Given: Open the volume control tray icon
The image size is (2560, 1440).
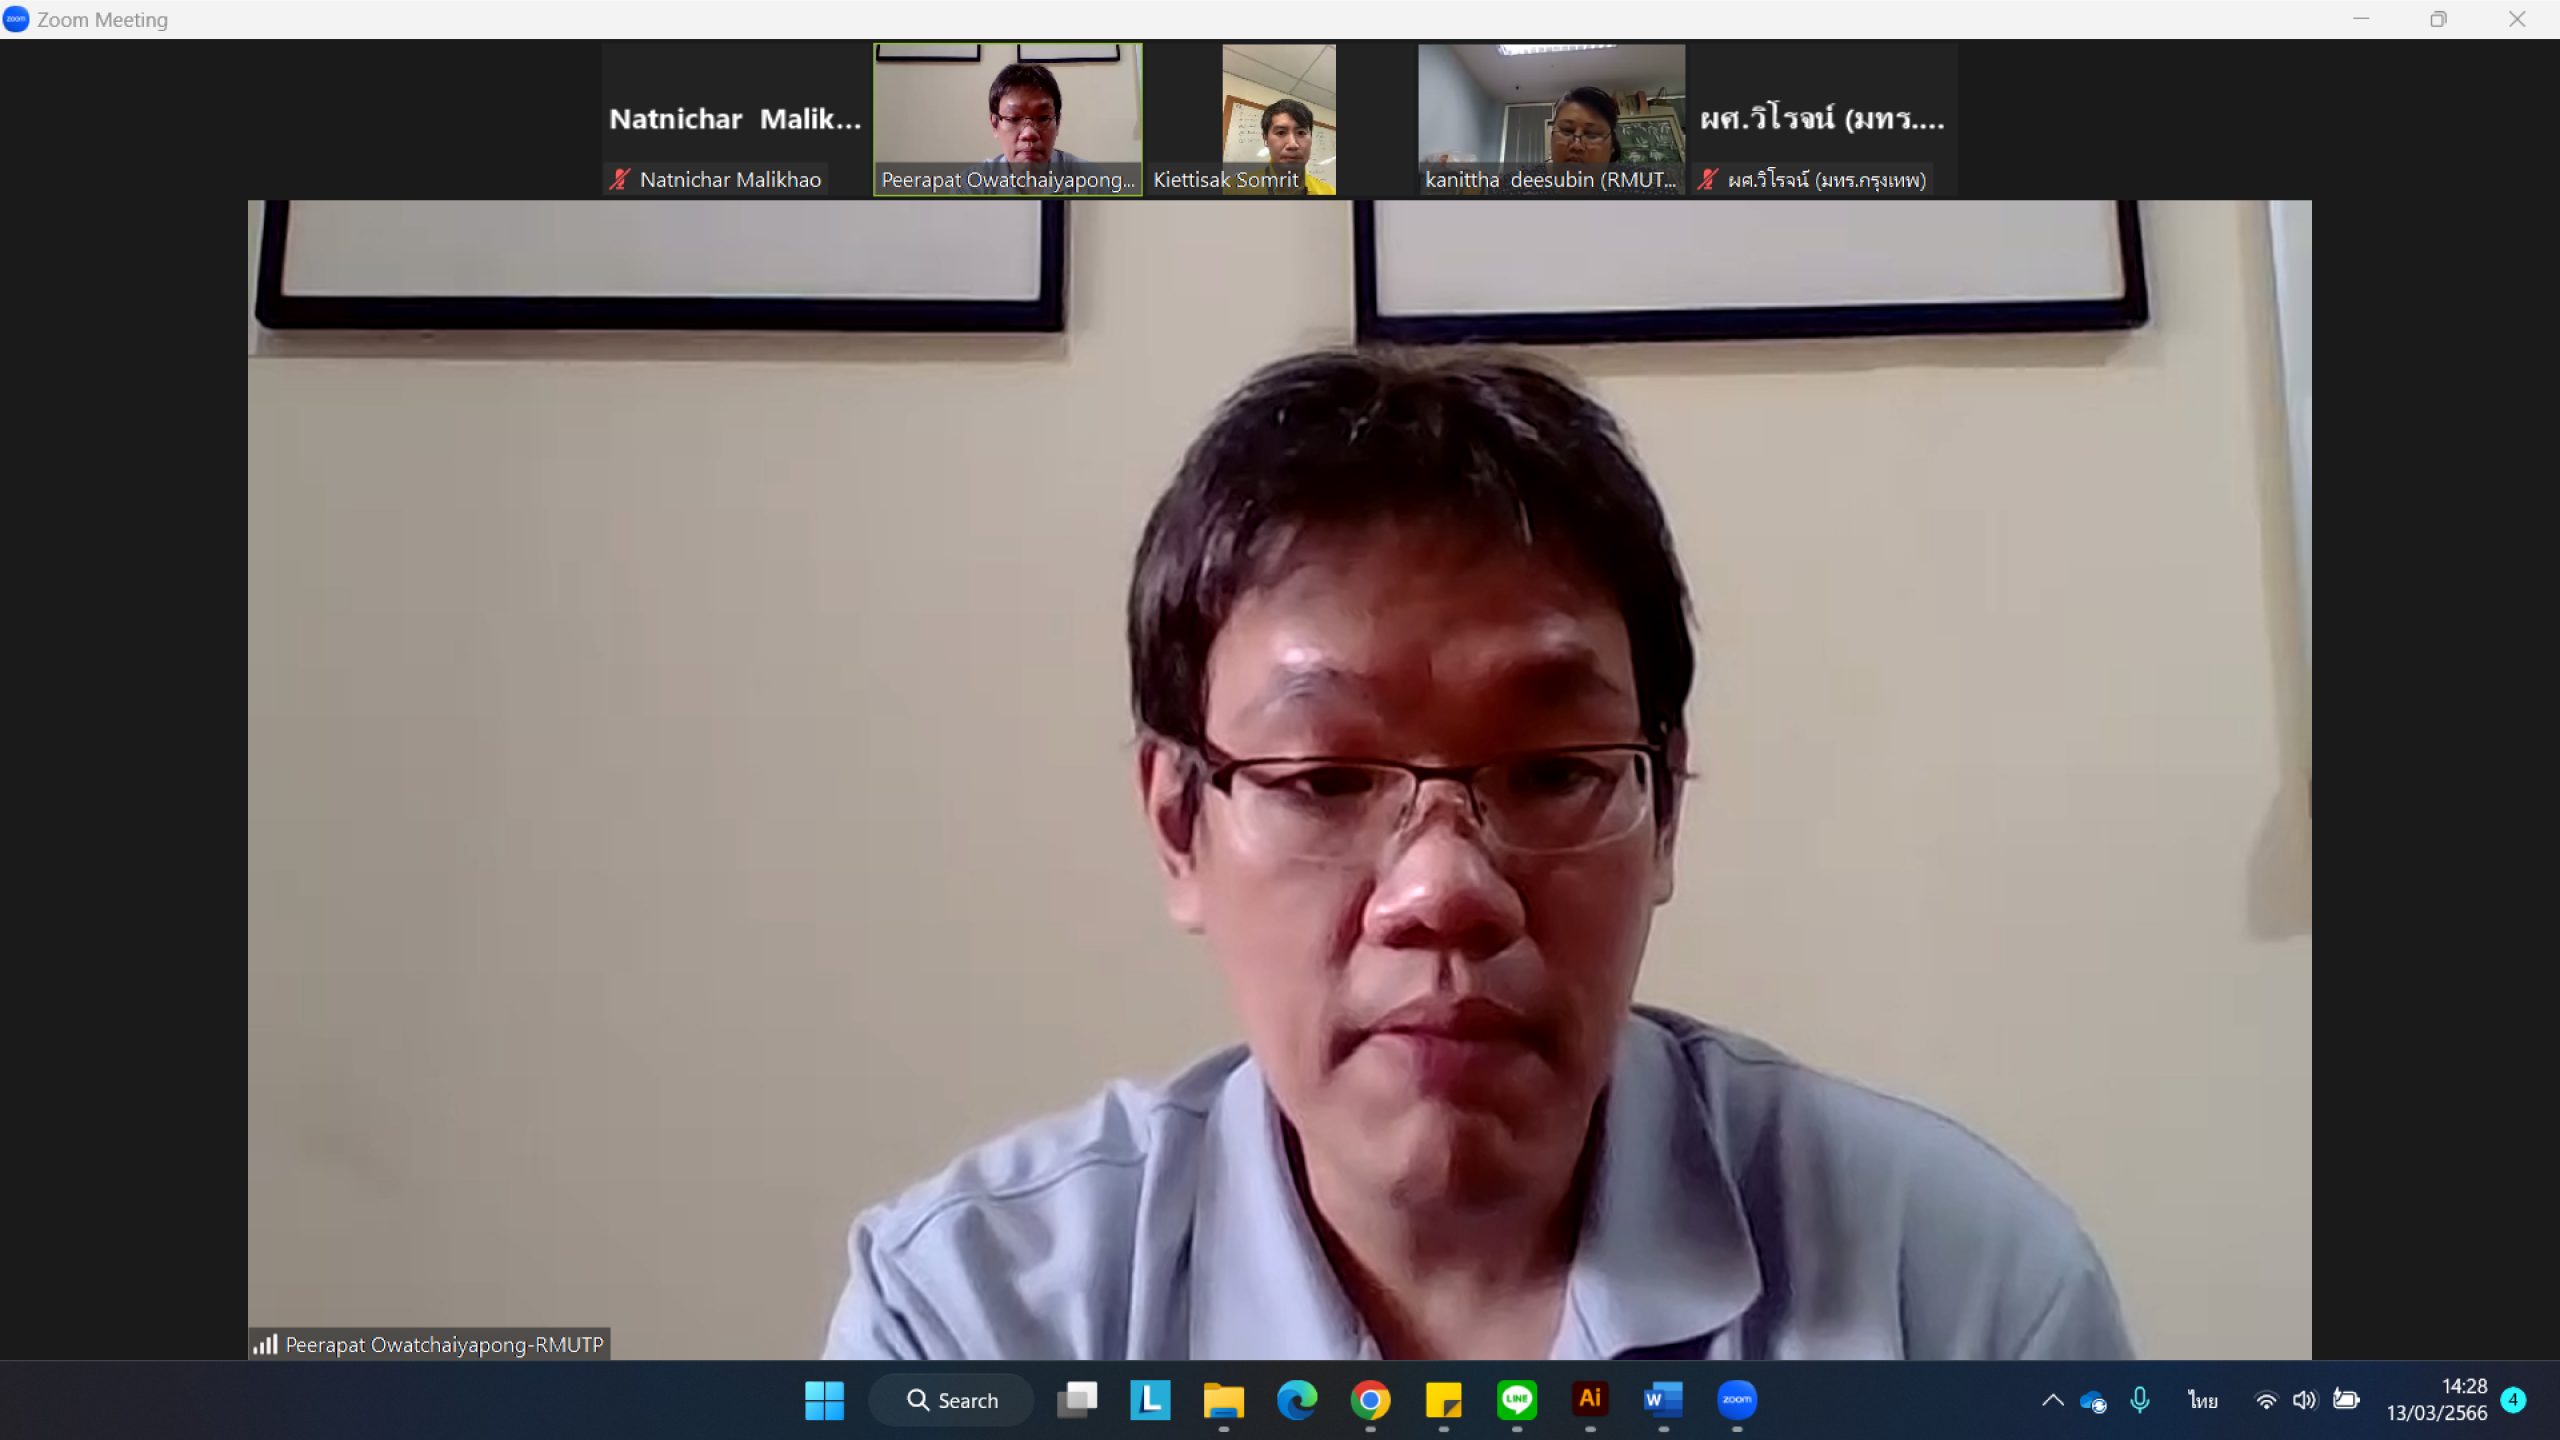Looking at the screenshot, I should coord(2304,1400).
